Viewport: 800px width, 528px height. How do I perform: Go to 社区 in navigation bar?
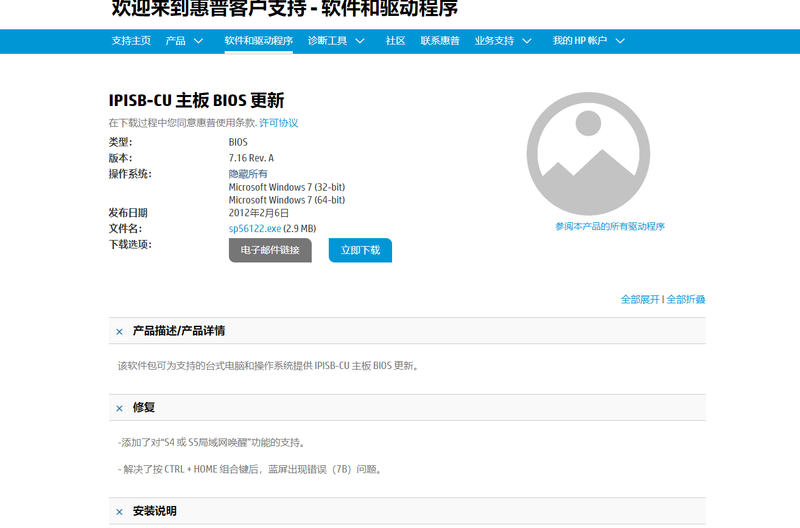(x=395, y=41)
